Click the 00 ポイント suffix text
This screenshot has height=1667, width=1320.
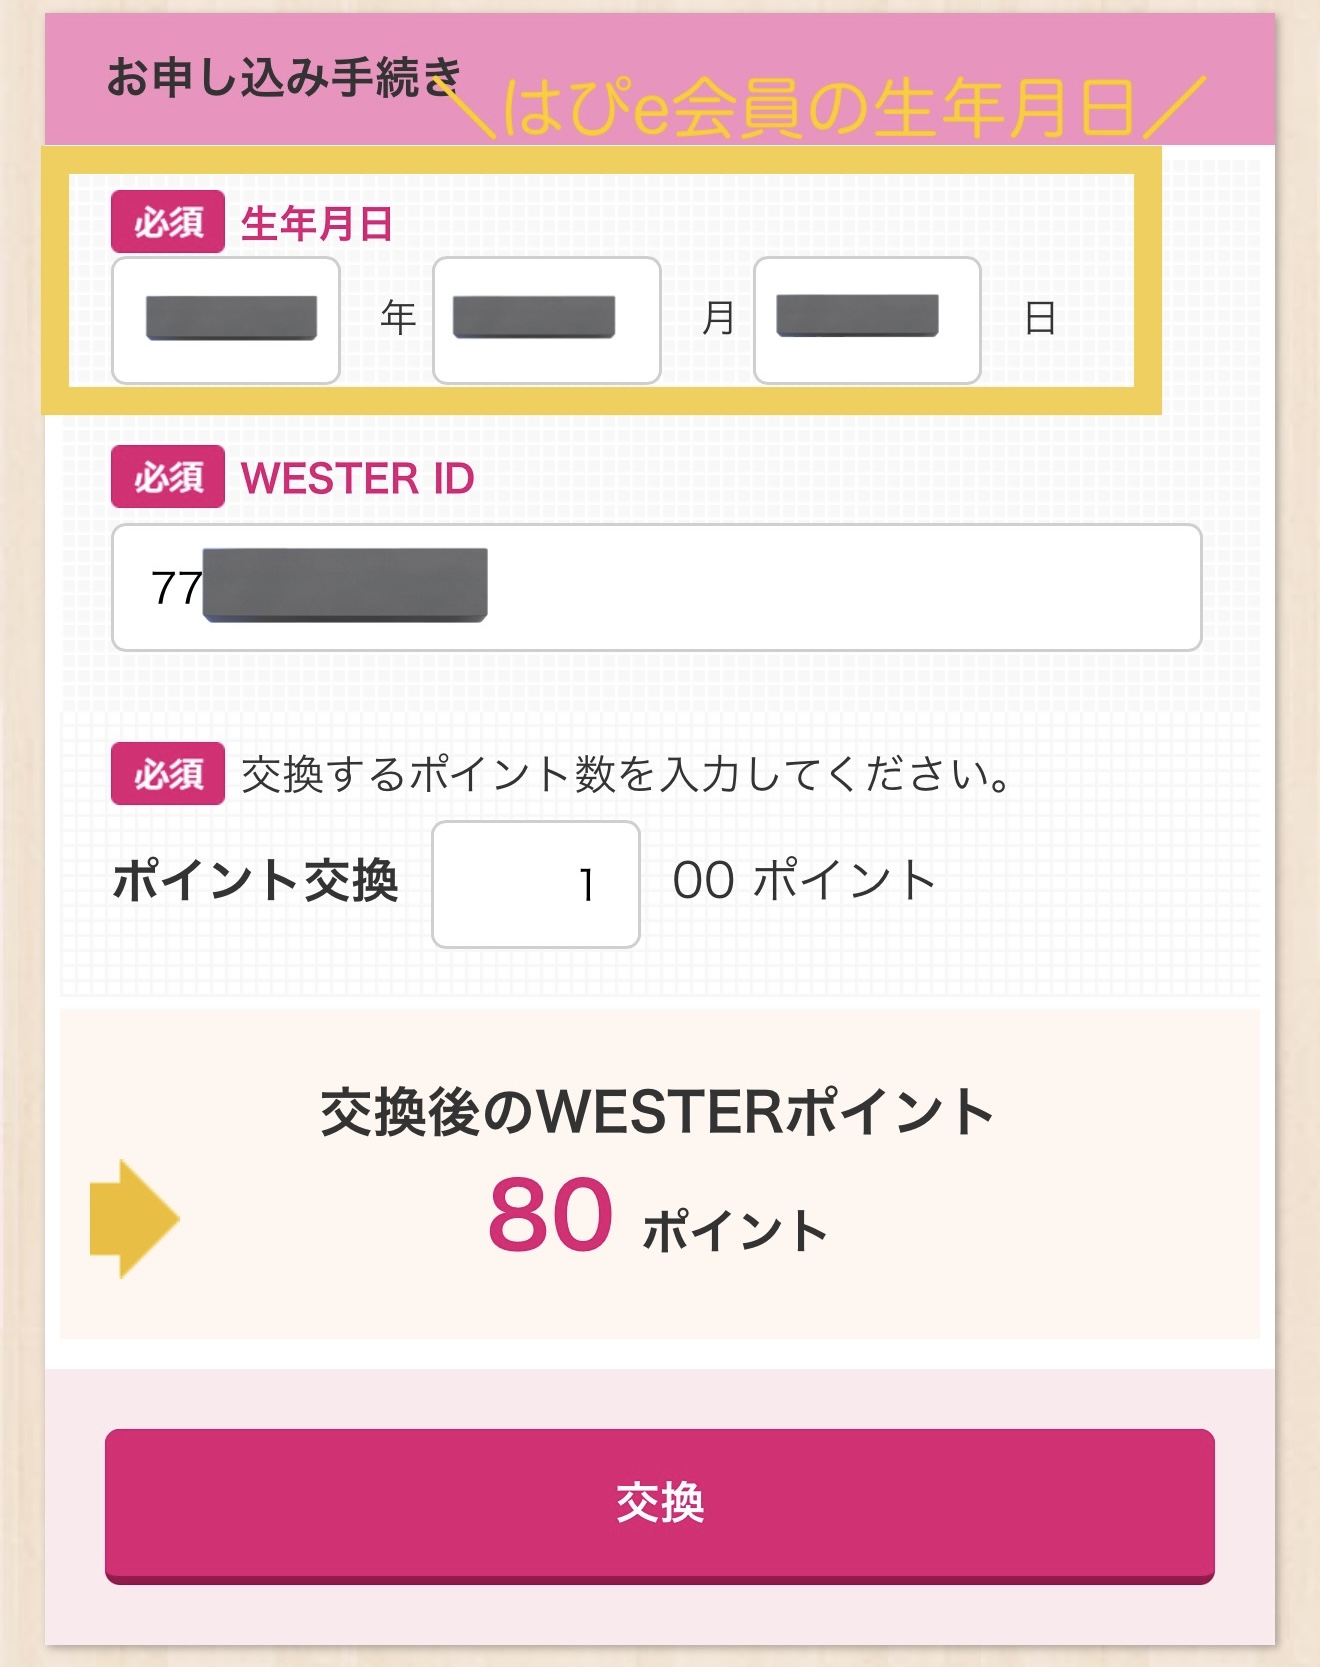(805, 880)
